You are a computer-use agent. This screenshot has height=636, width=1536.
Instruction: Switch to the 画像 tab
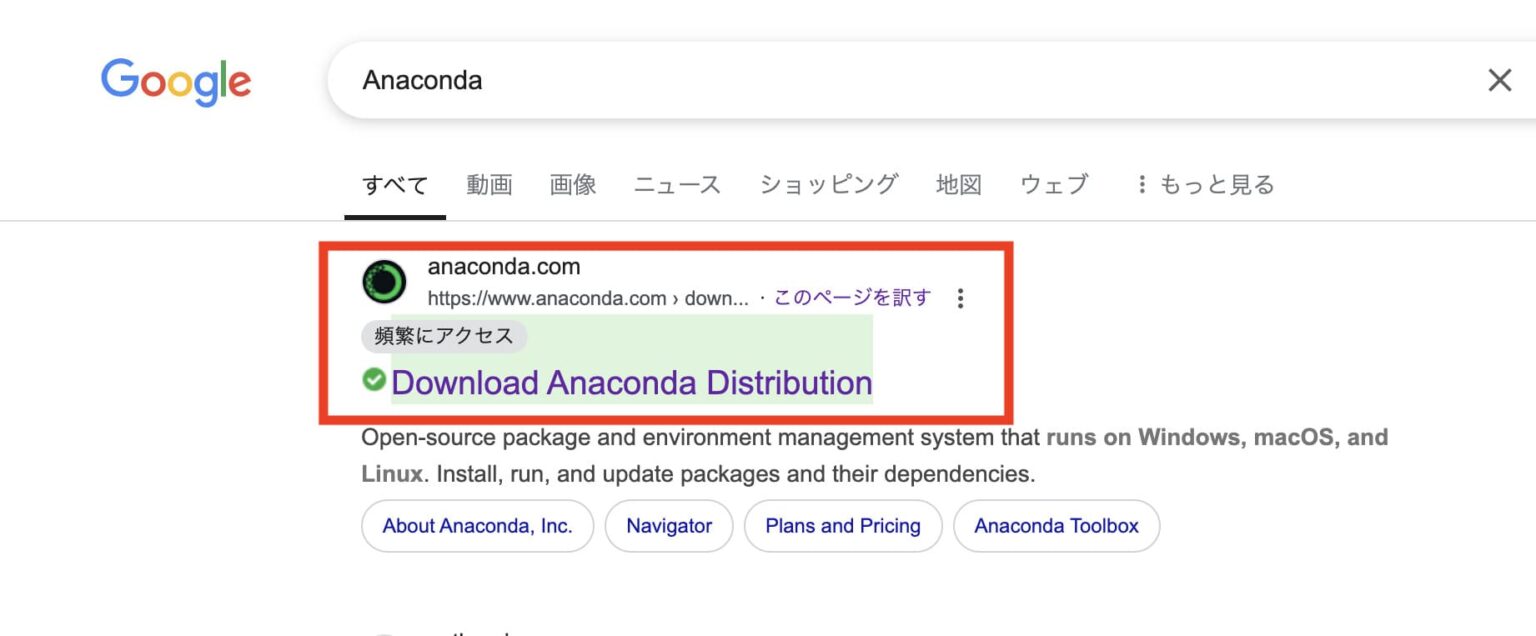tap(573, 184)
